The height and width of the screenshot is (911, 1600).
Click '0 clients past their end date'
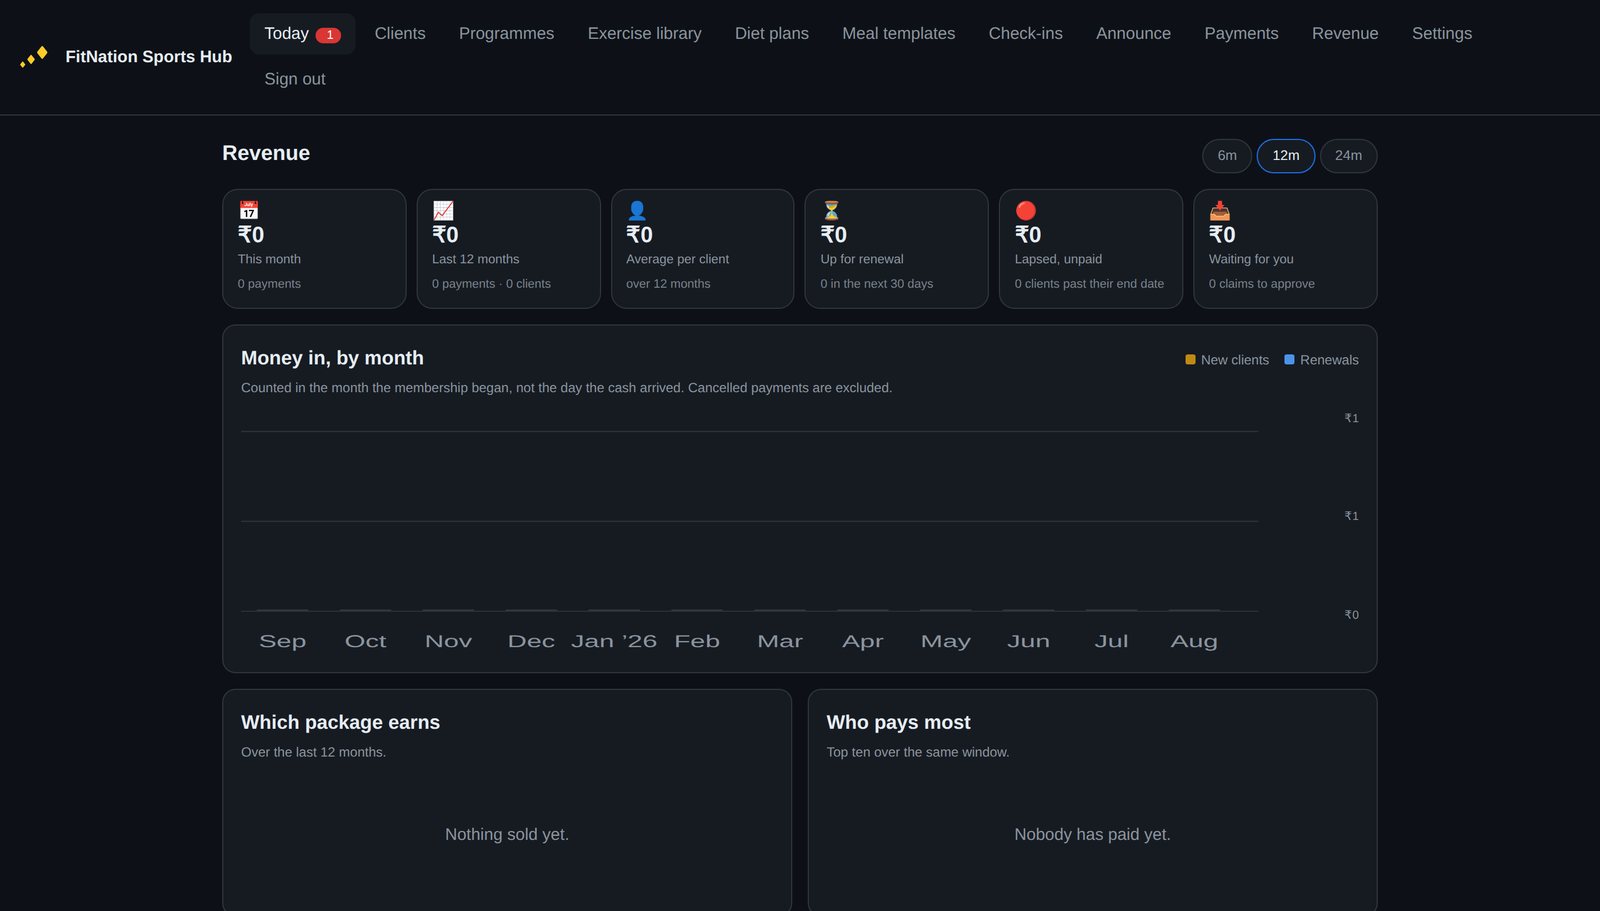[x=1089, y=284]
